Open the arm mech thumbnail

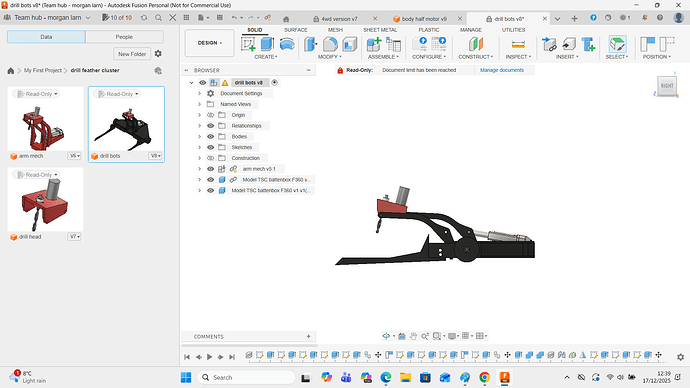pyautogui.click(x=45, y=120)
